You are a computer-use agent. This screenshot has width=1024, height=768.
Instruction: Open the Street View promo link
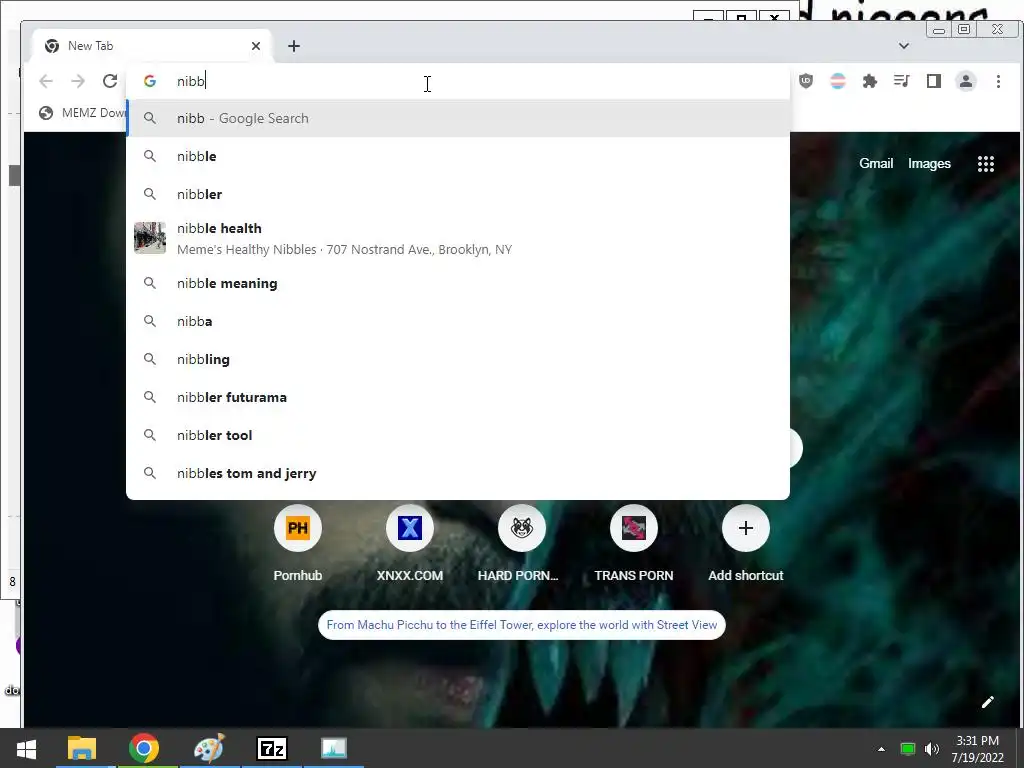[521, 624]
